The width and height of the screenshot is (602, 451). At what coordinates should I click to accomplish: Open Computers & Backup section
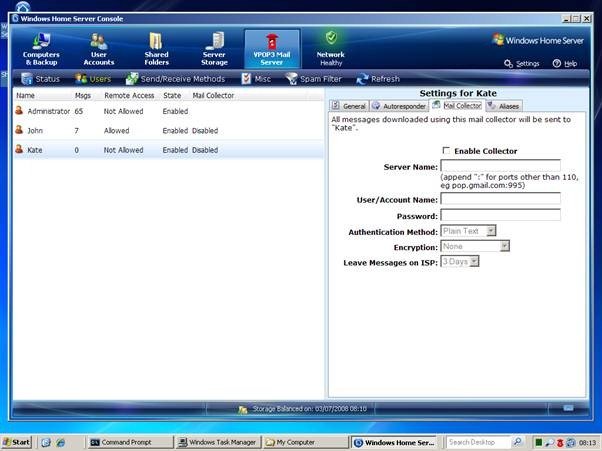click(x=41, y=50)
